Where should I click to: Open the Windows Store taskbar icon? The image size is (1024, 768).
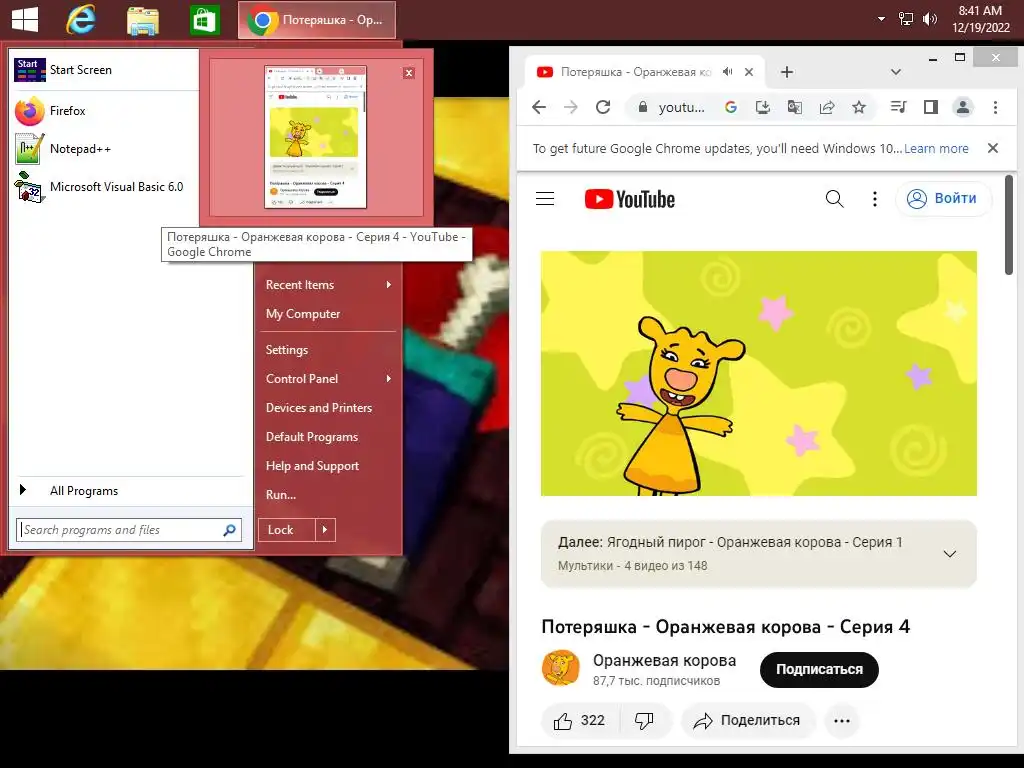tap(204, 20)
